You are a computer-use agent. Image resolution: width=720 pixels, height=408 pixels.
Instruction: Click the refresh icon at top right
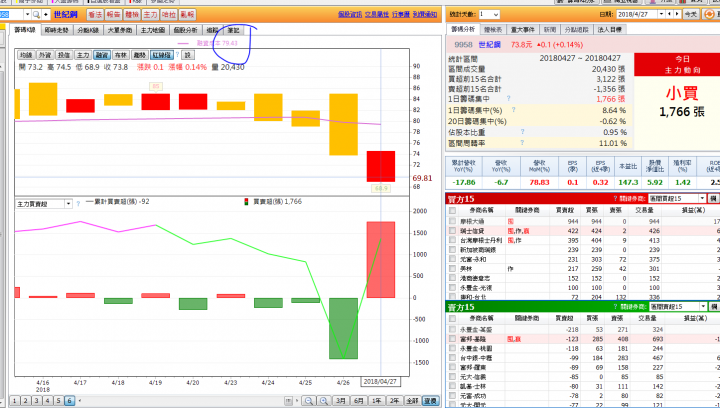point(709,15)
